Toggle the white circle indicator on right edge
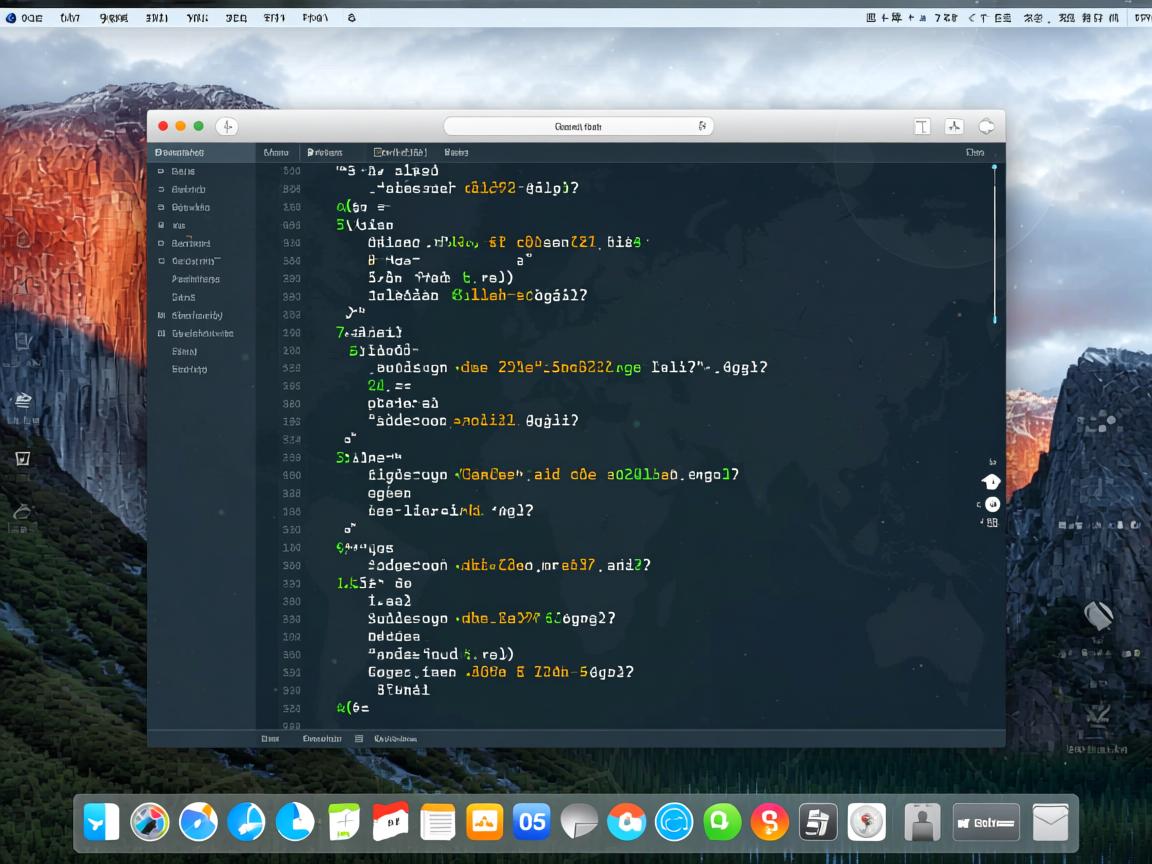The height and width of the screenshot is (864, 1152). [992, 504]
